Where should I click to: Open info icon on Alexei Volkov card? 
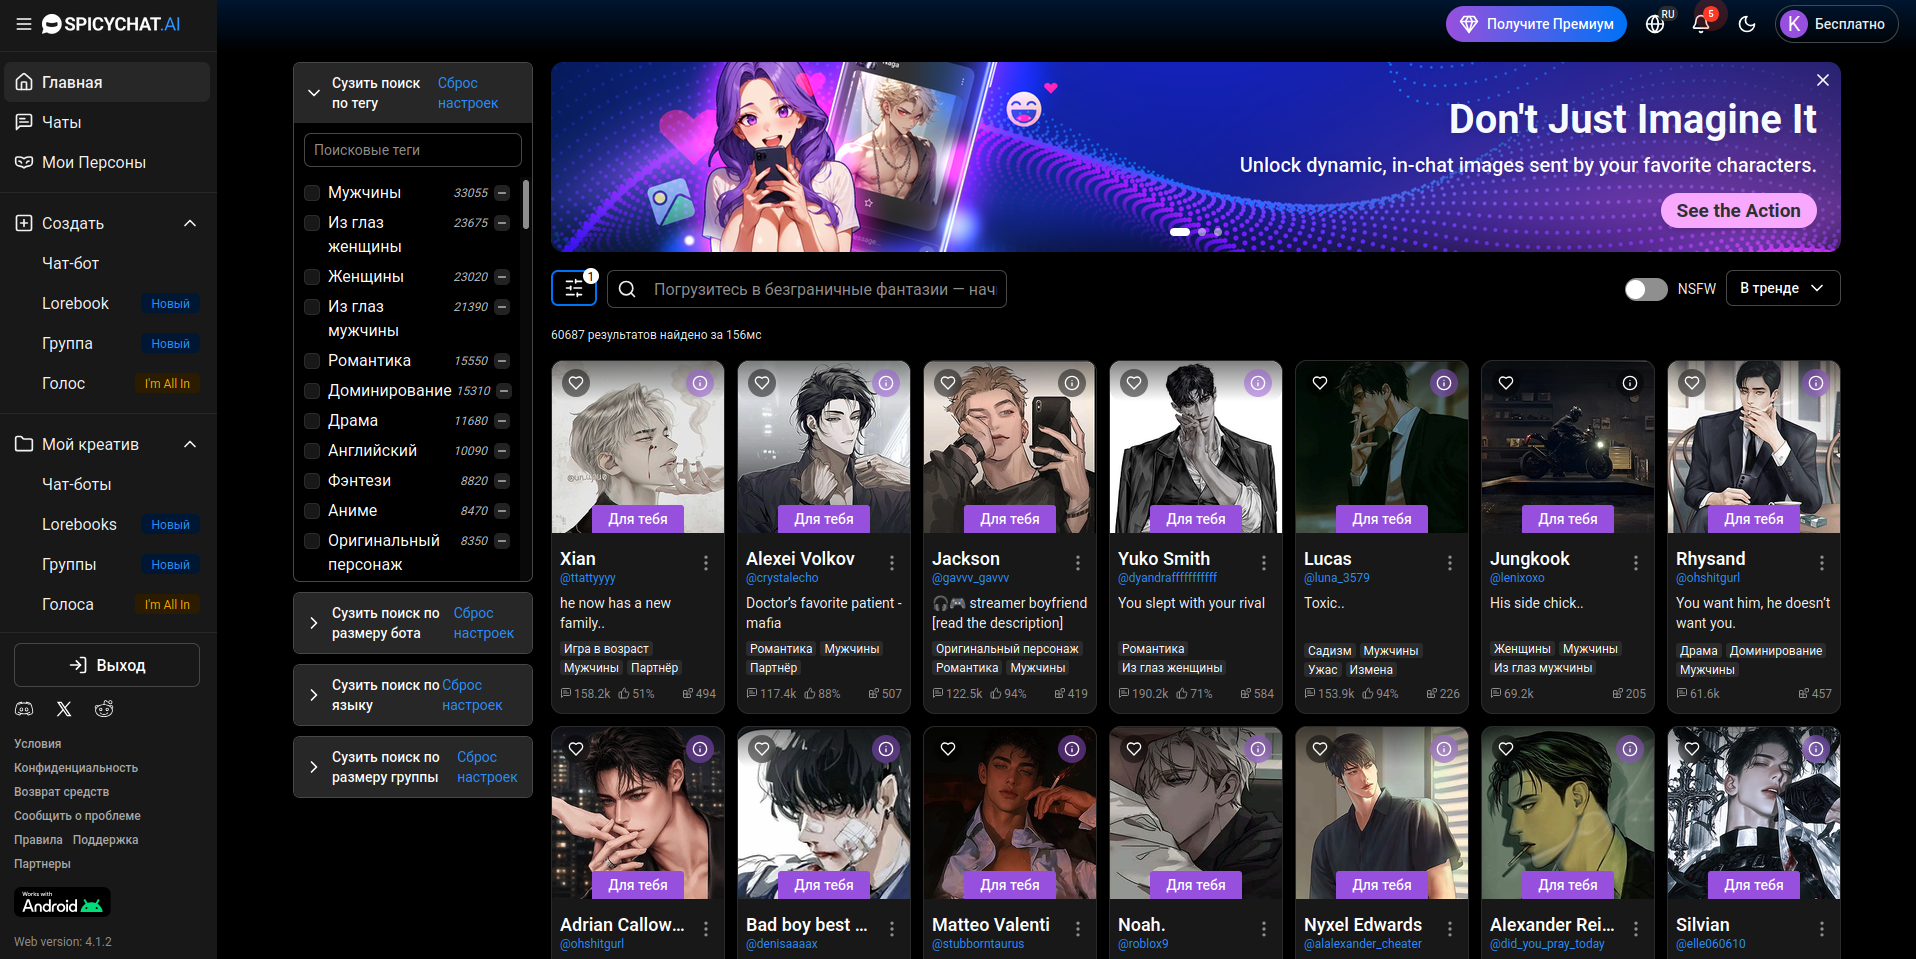click(x=886, y=383)
